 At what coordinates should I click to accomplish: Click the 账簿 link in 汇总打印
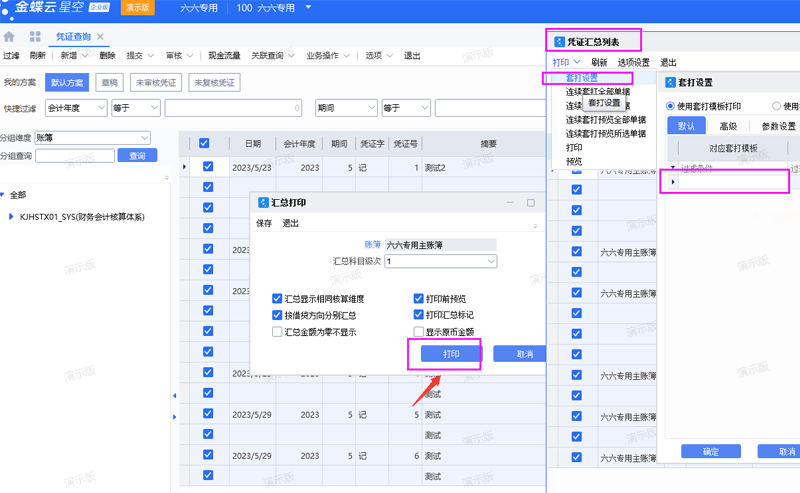click(x=372, y=244)
